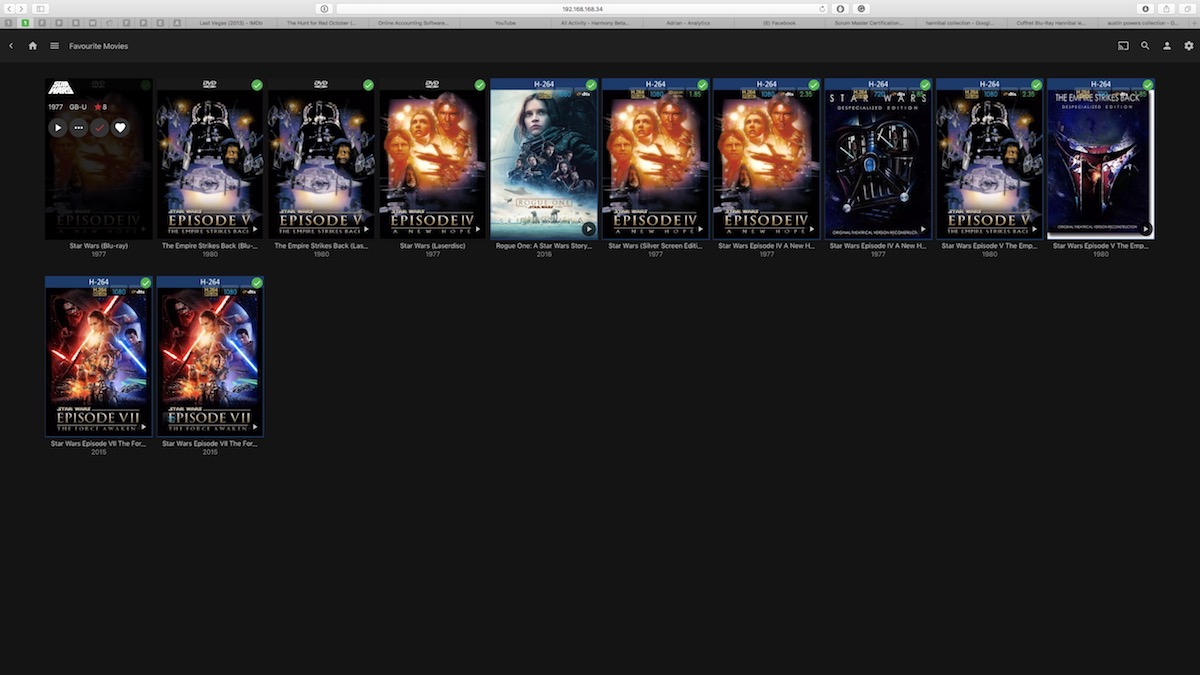Open a new Safari tab with plus

[x=1194, y=22]
